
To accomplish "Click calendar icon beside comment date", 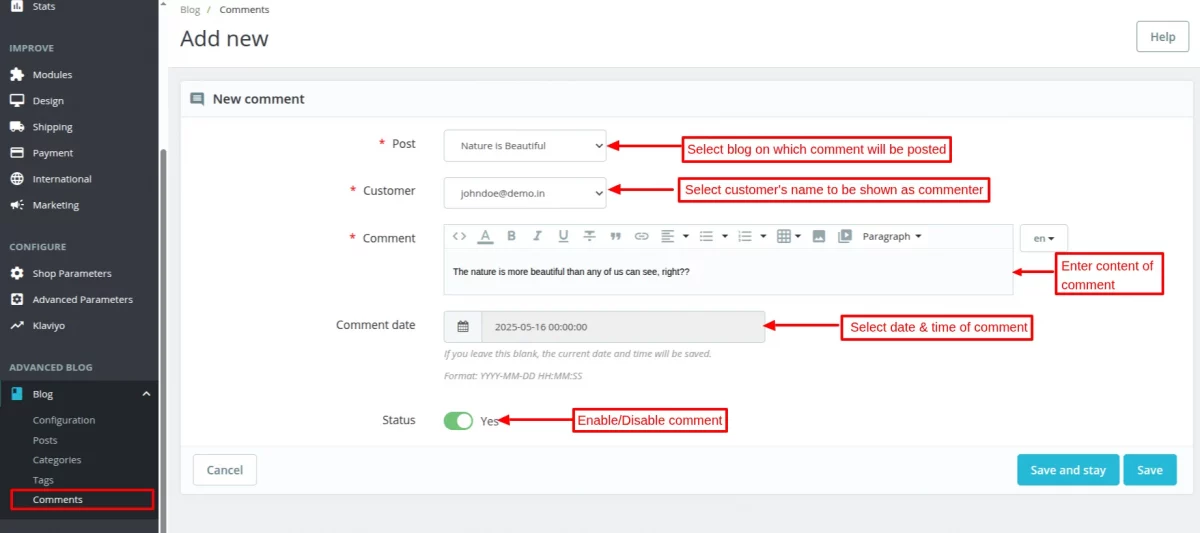I will (x=463, y=327).
